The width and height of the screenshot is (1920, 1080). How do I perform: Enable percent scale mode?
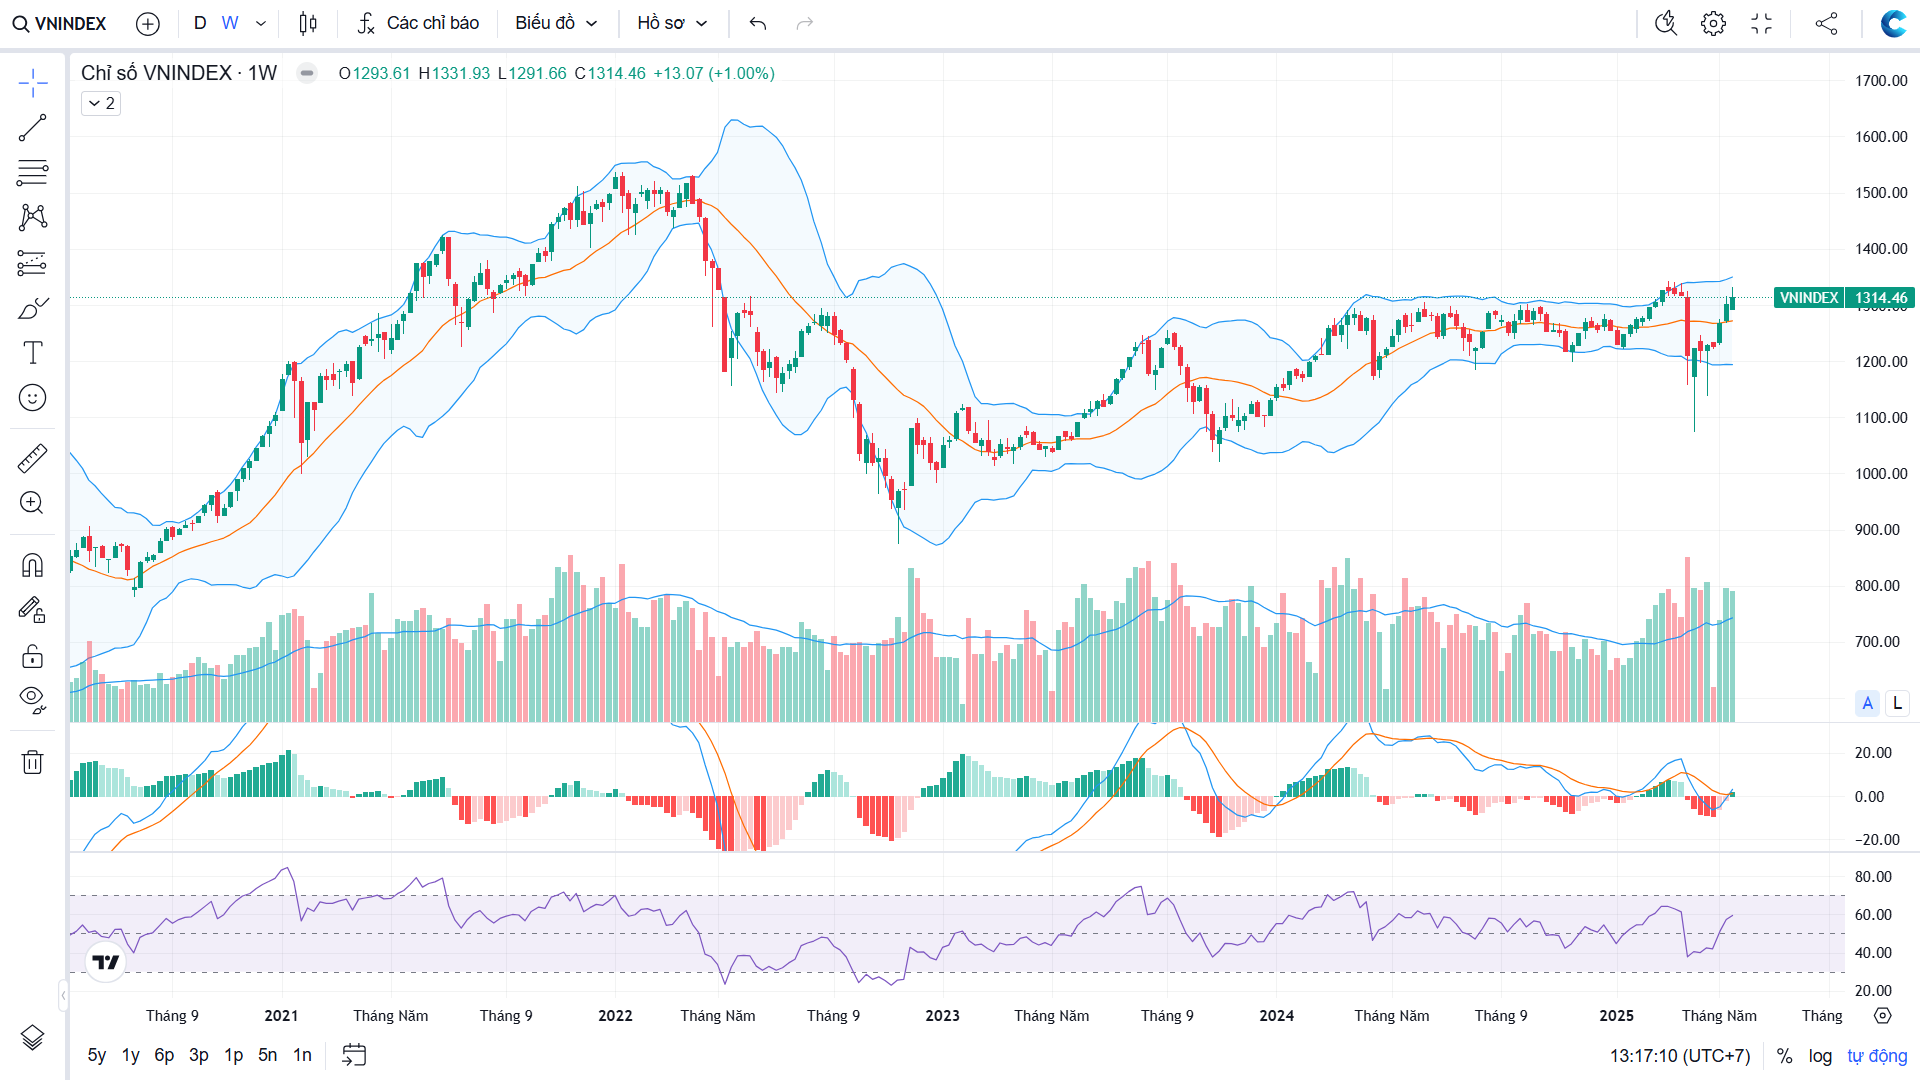tap(1784, 1056)
